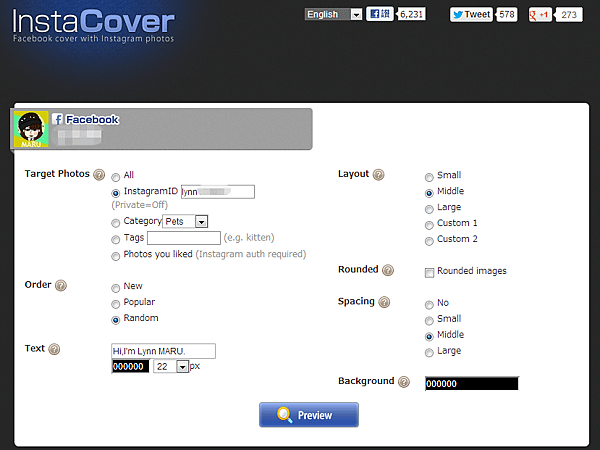600x450 pixels.
Task: Click the Rounded help icon
Action: pyautogui.click(x=388, y=270)
